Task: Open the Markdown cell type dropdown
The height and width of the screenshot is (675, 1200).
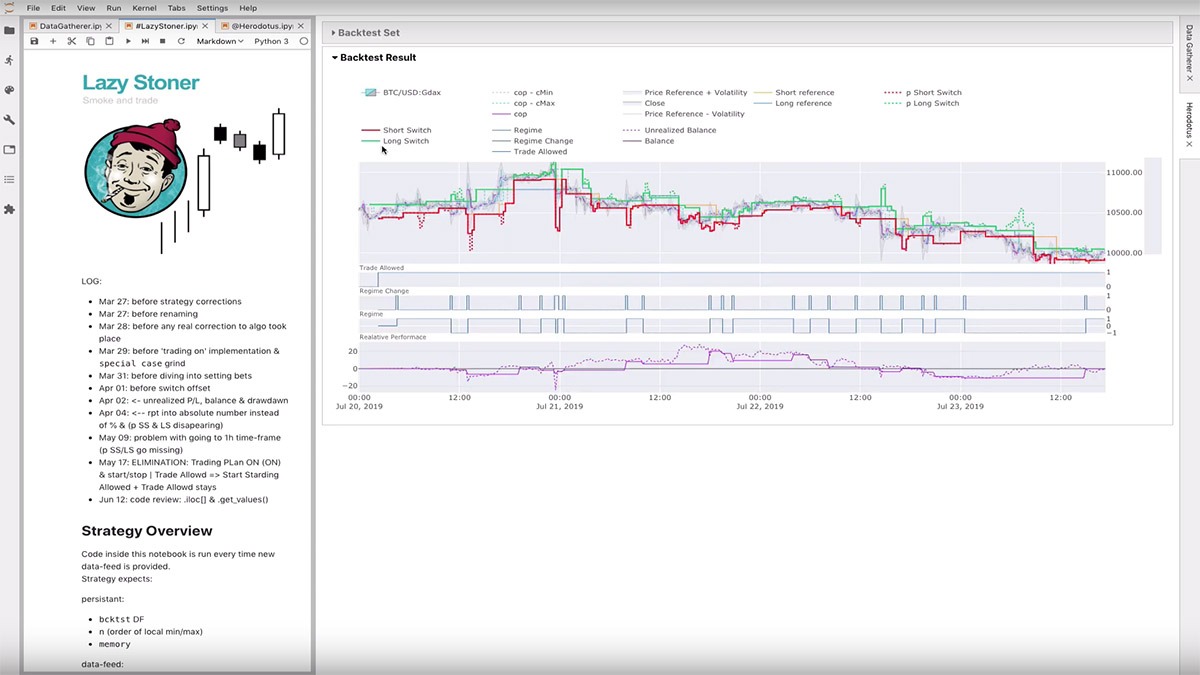Action: [x=219, y=41]
